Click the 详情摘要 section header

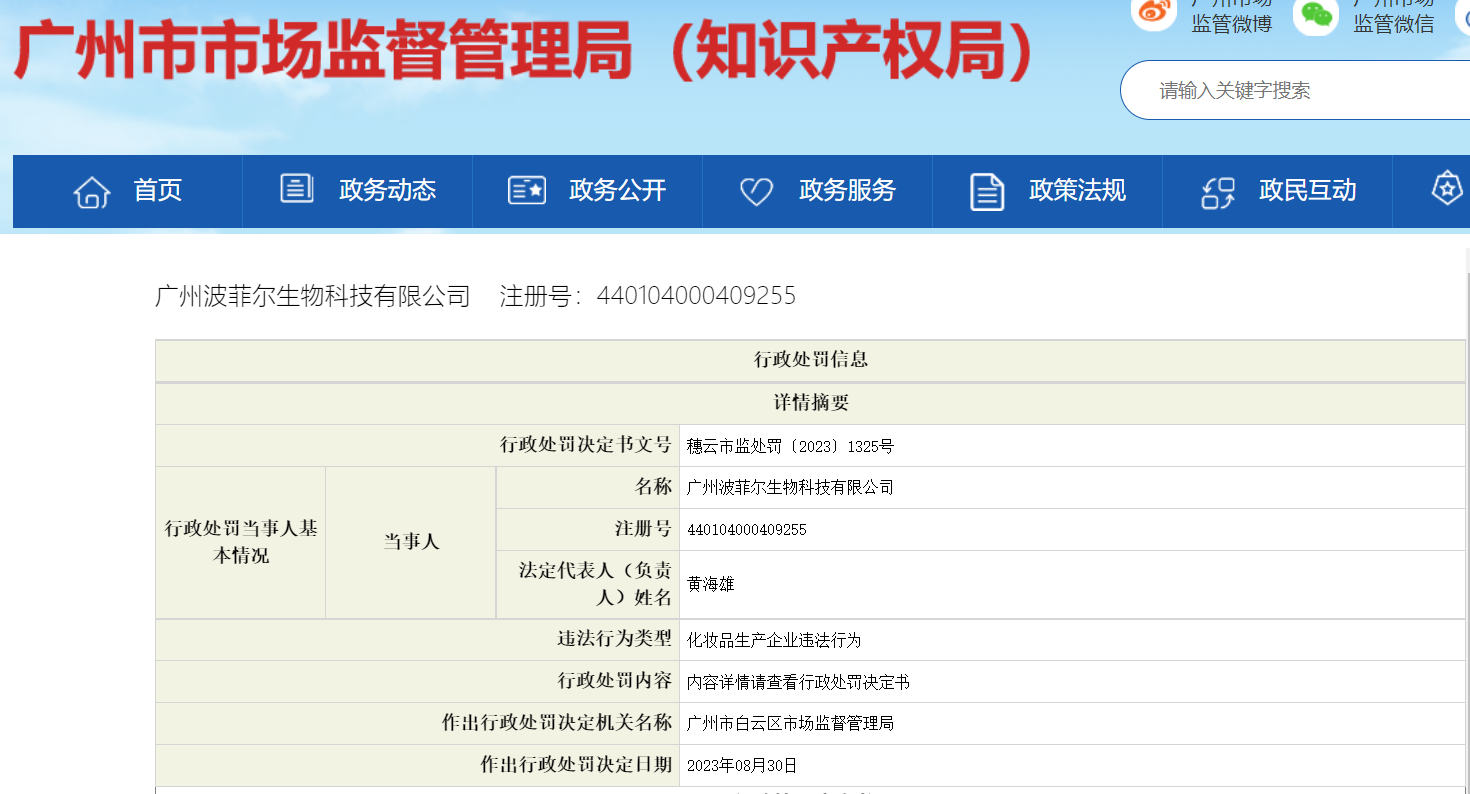coord(811,403)
